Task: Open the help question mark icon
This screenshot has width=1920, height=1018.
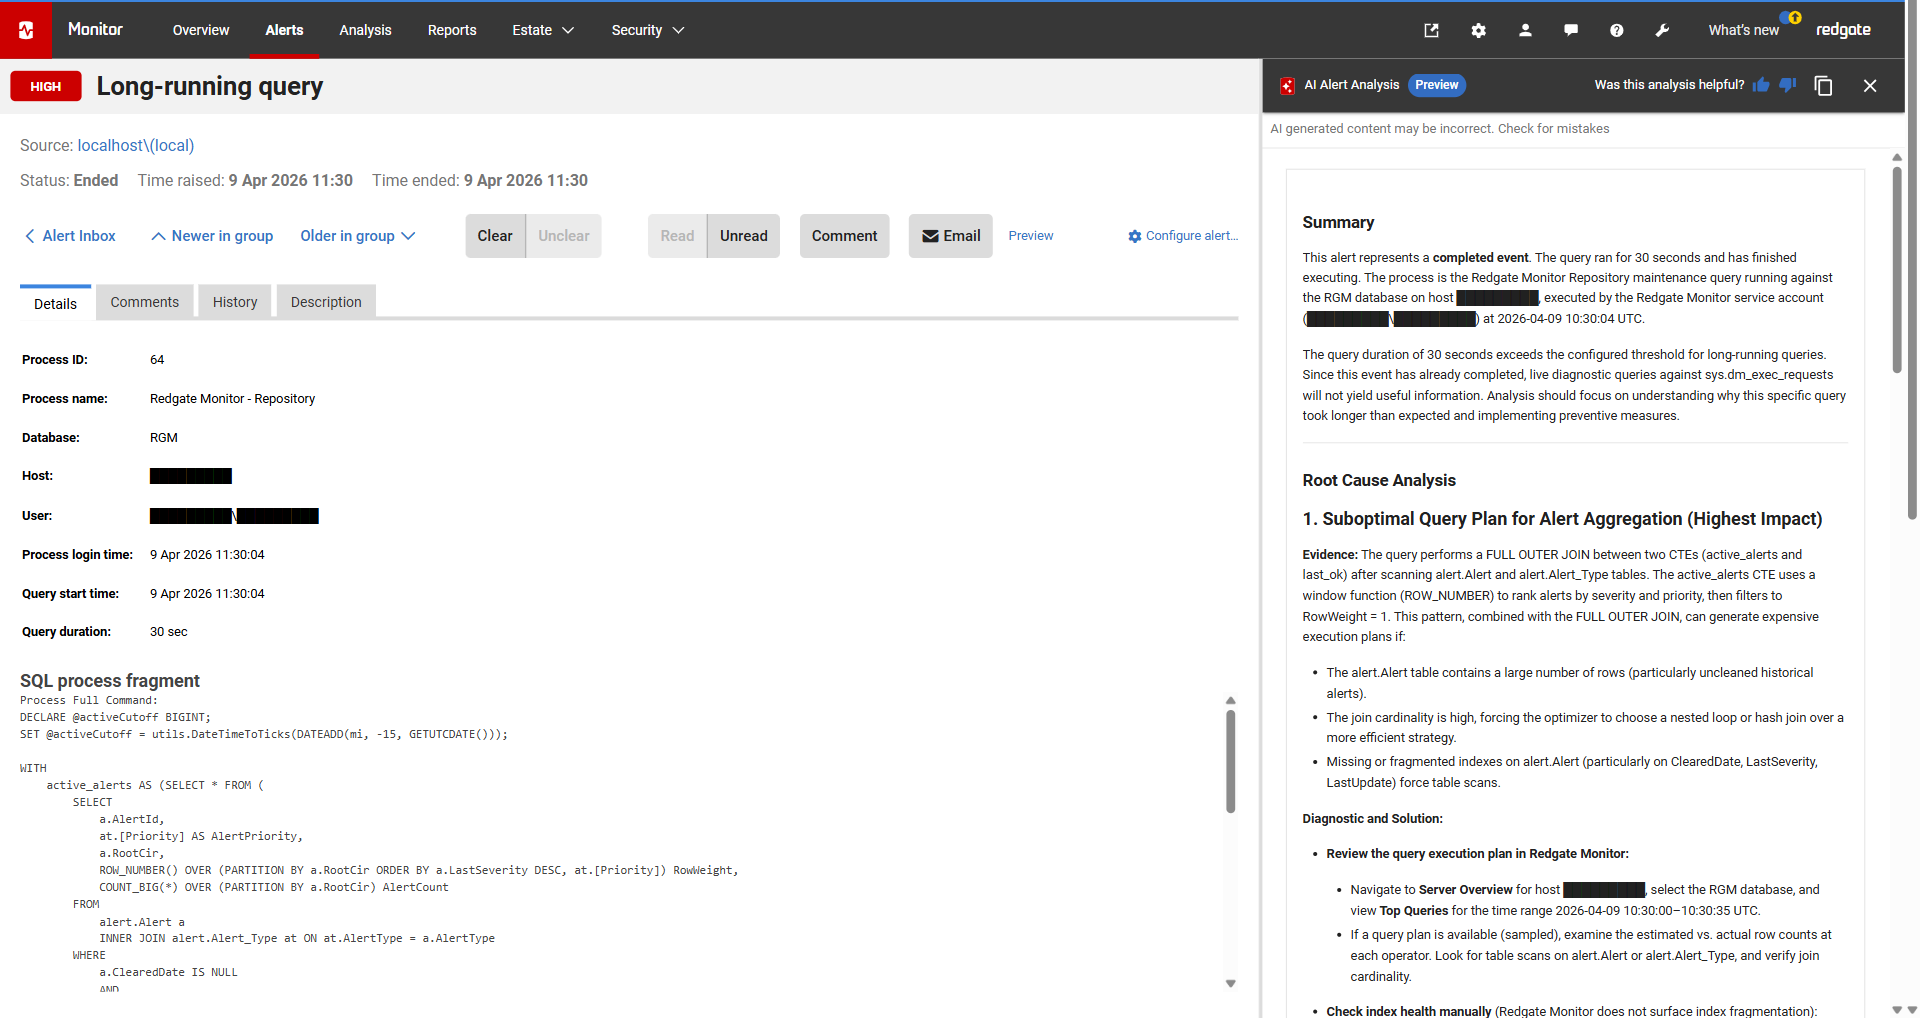Action: pos(1616,30)
